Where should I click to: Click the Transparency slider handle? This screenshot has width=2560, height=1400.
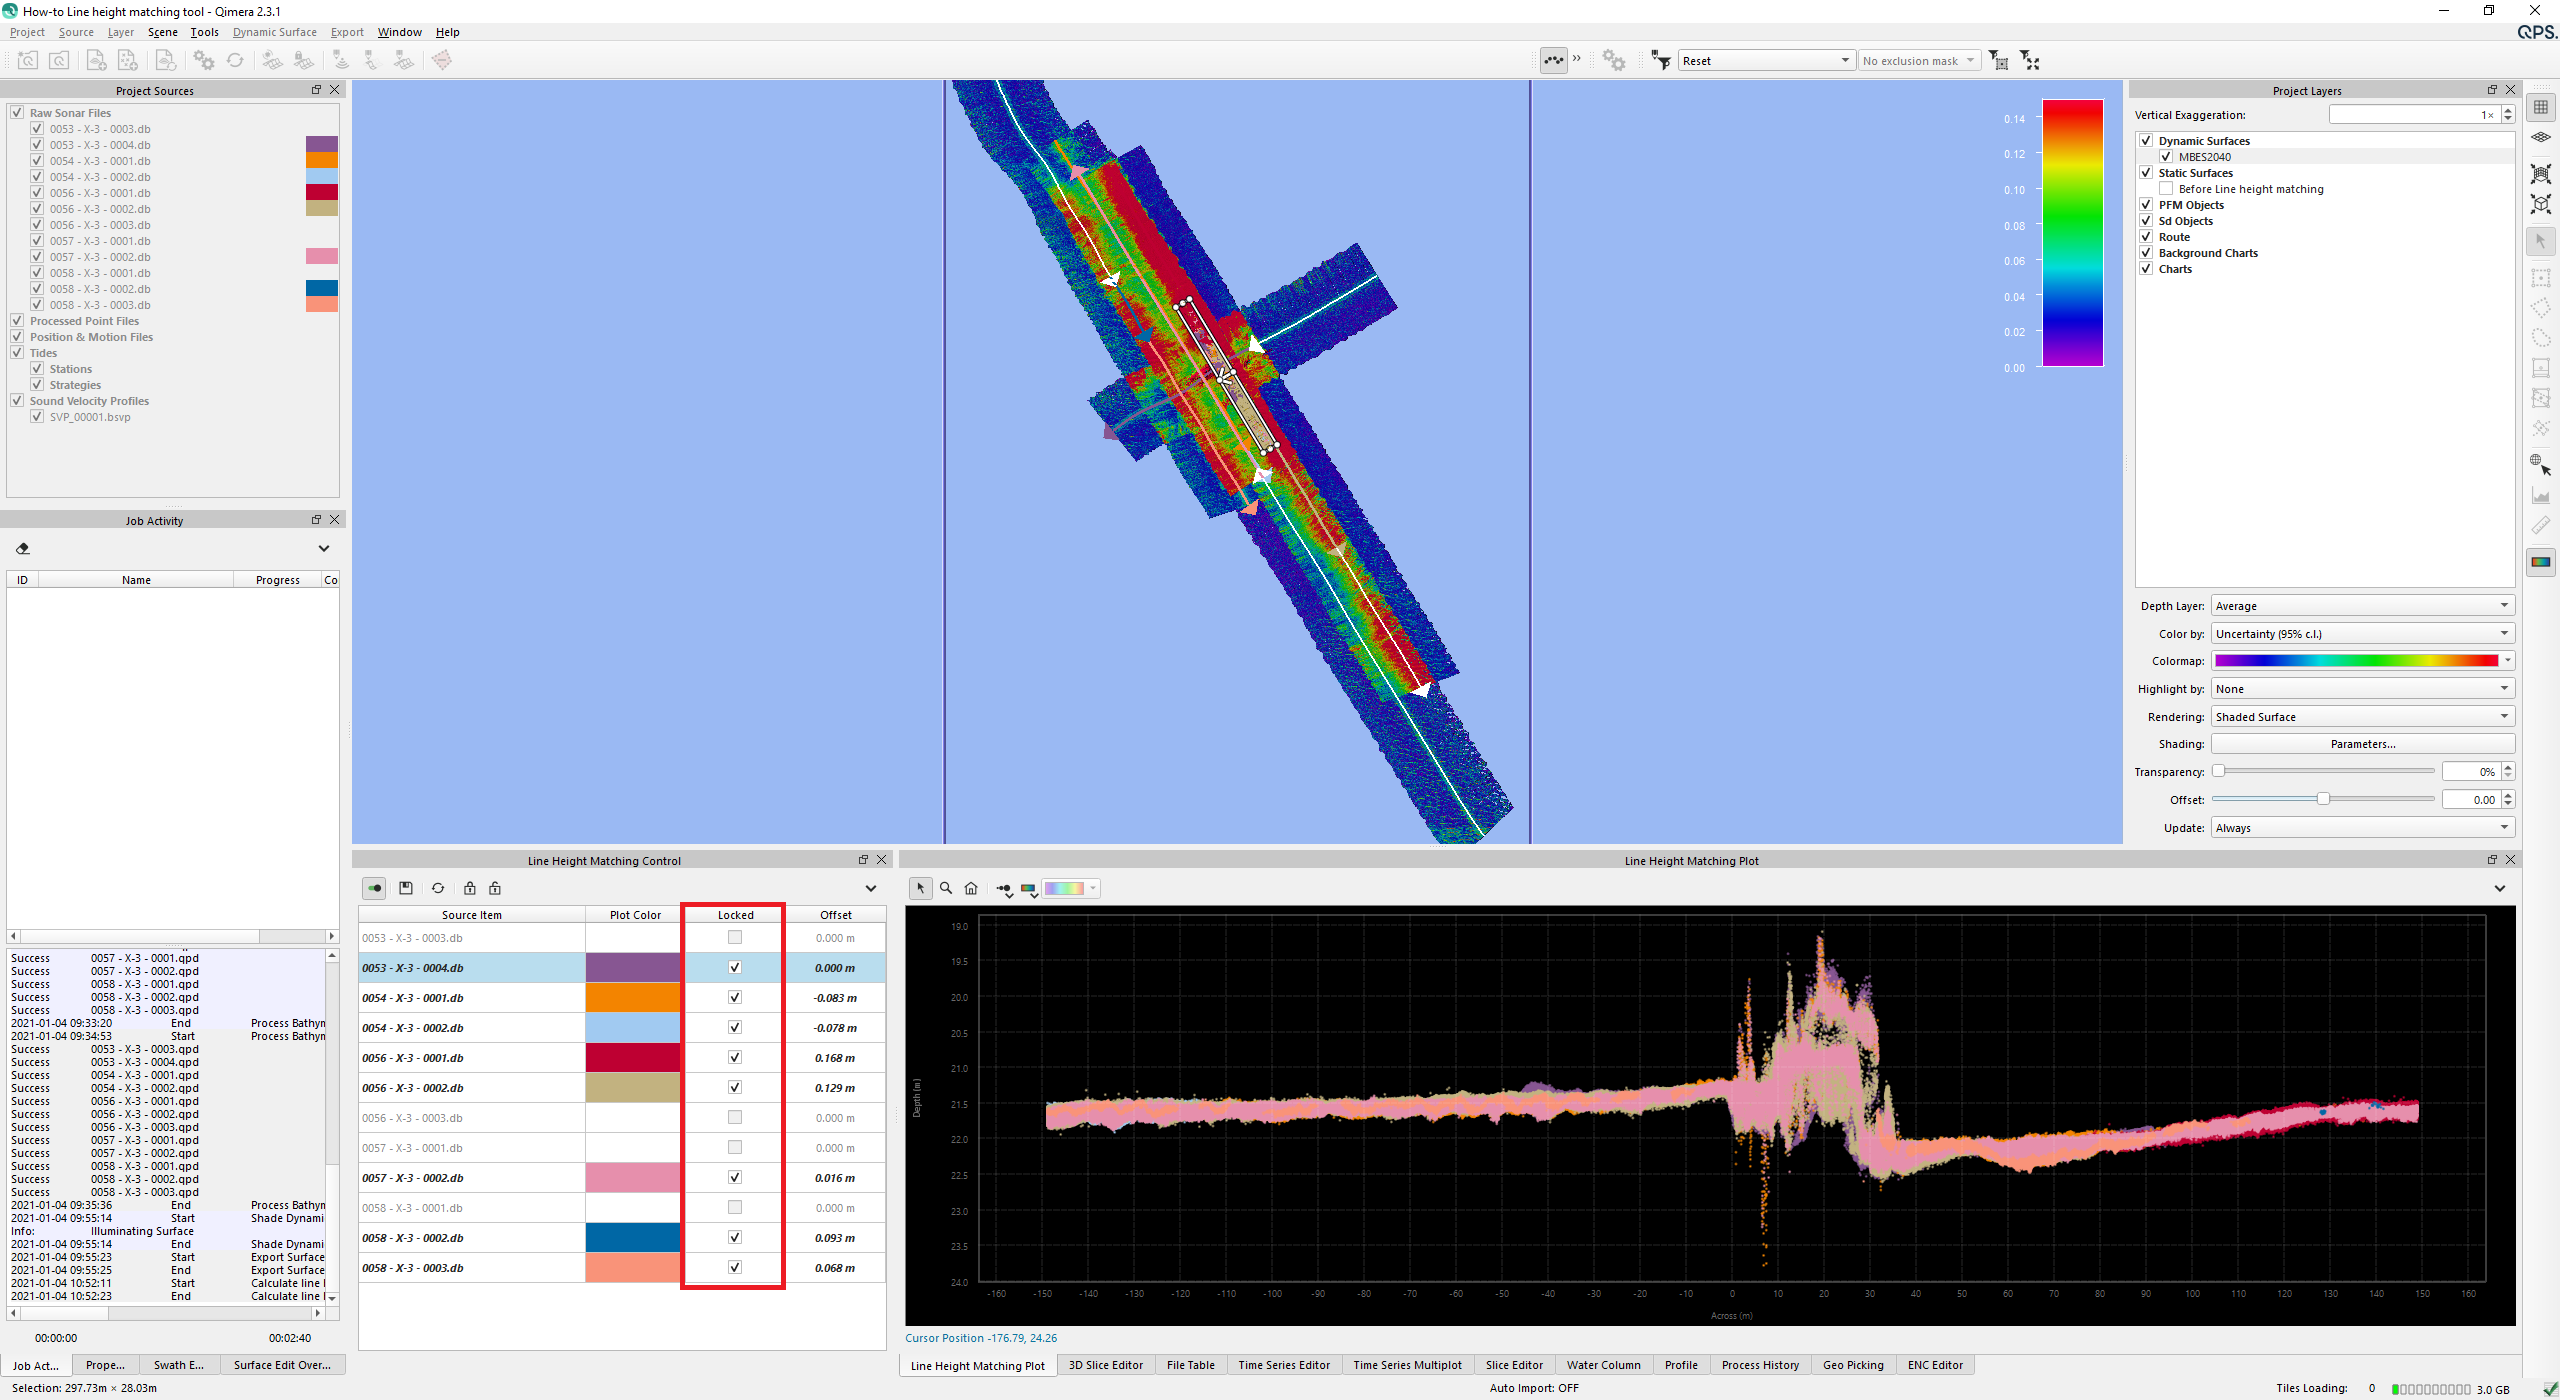tap(2219, 771)
